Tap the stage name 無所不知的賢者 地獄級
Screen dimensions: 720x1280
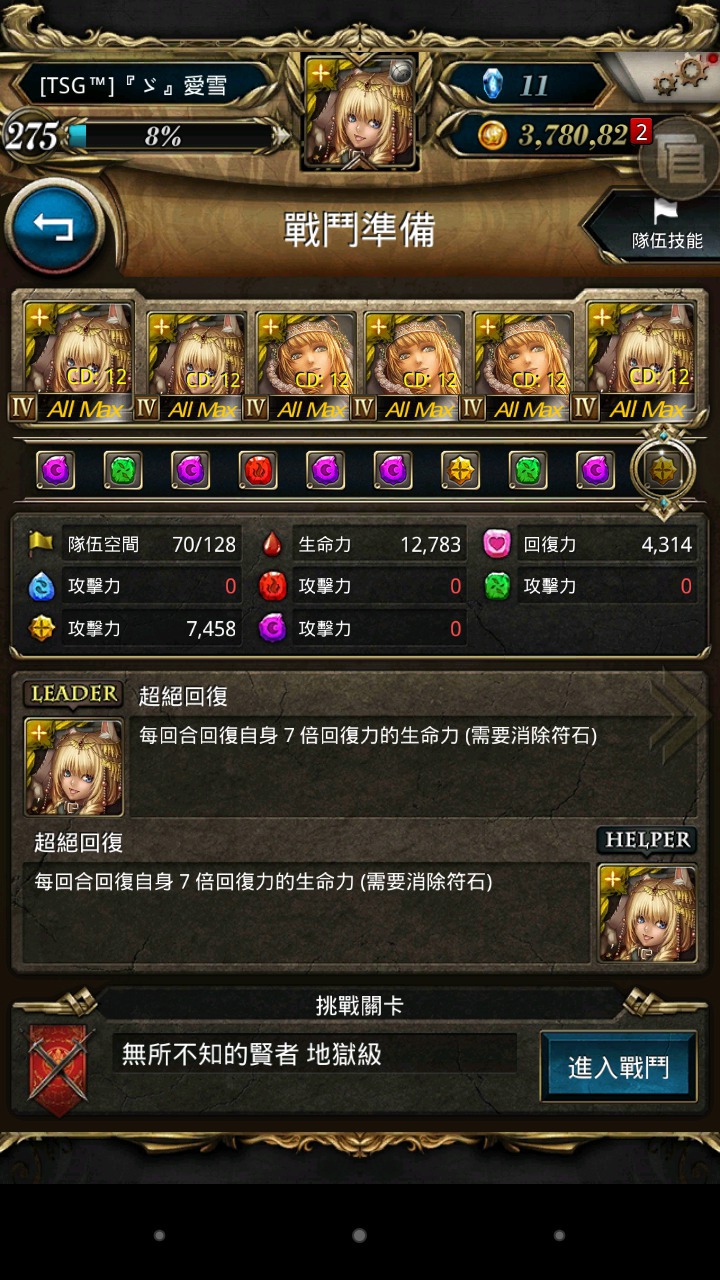(252, 1054)
